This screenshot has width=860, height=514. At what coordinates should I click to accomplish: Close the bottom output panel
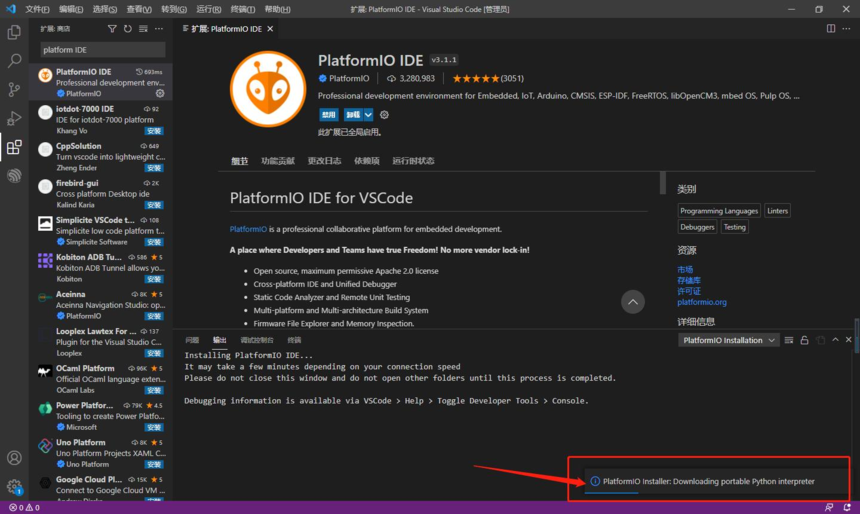click(x=848, y=340)
